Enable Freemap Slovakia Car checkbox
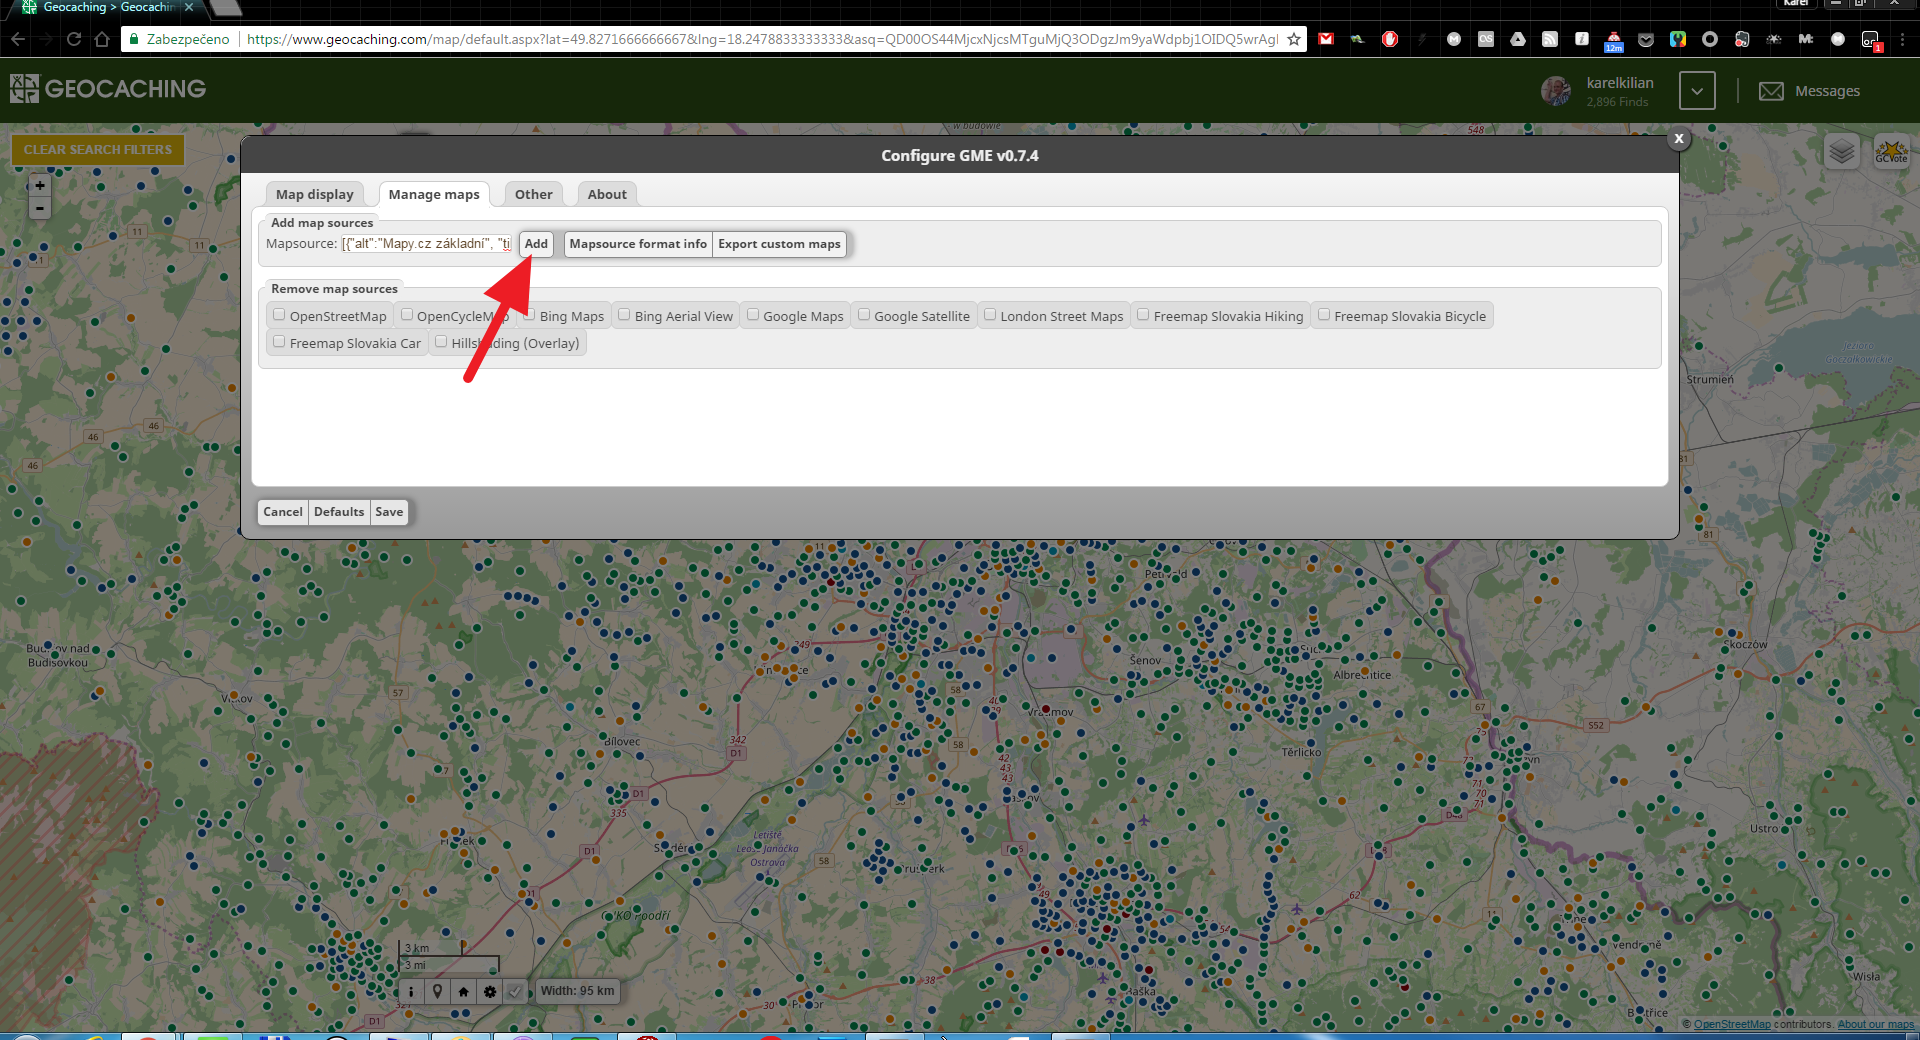The width and height of the screenshot is (1920, 1040). click(x=280, y=342)
